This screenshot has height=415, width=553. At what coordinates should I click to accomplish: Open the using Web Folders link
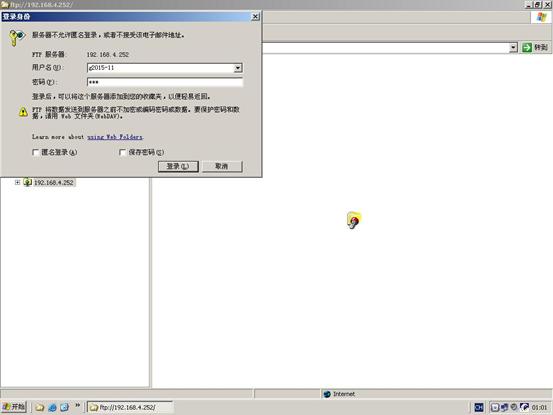[x=115, y=137]
